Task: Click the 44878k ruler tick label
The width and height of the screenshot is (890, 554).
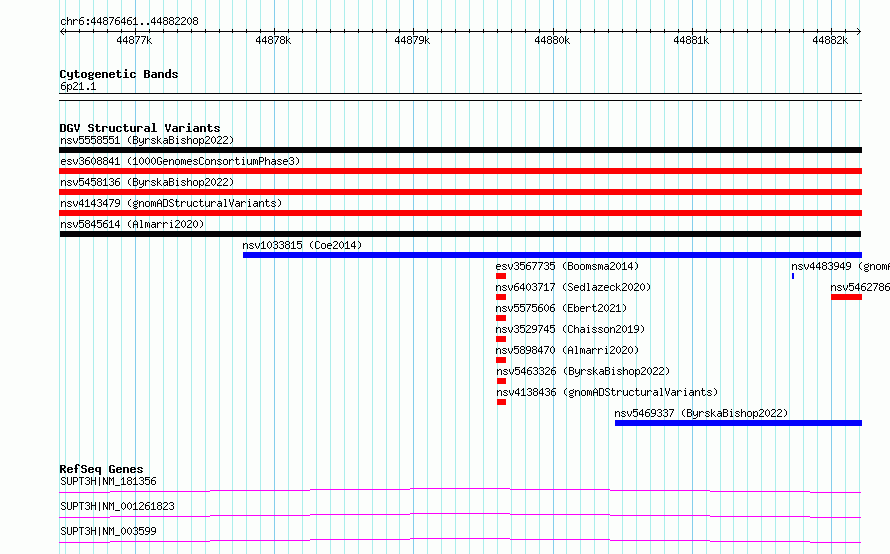Action: coord(273,40)
